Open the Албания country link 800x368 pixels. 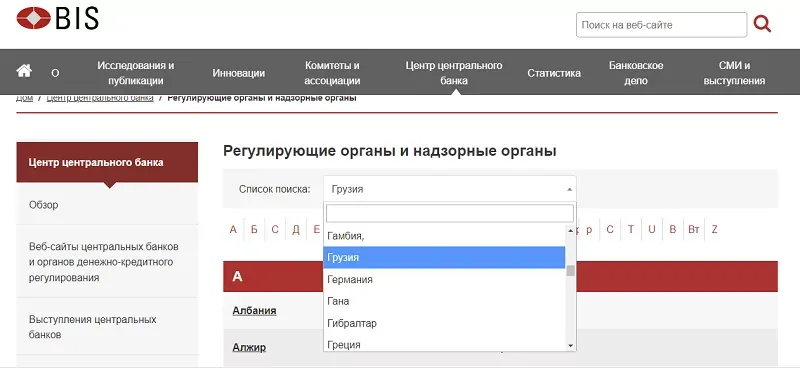click(x=254, y=310)
